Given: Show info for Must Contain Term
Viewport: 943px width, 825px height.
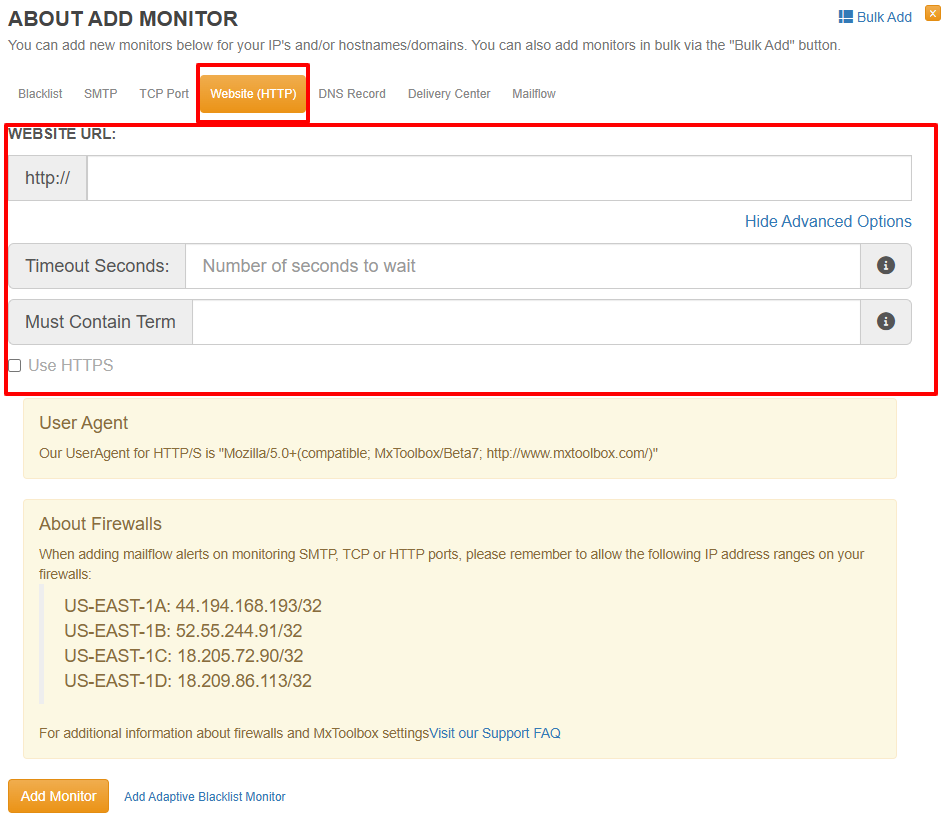Looking at the screenshot, I should coord(885,322).
